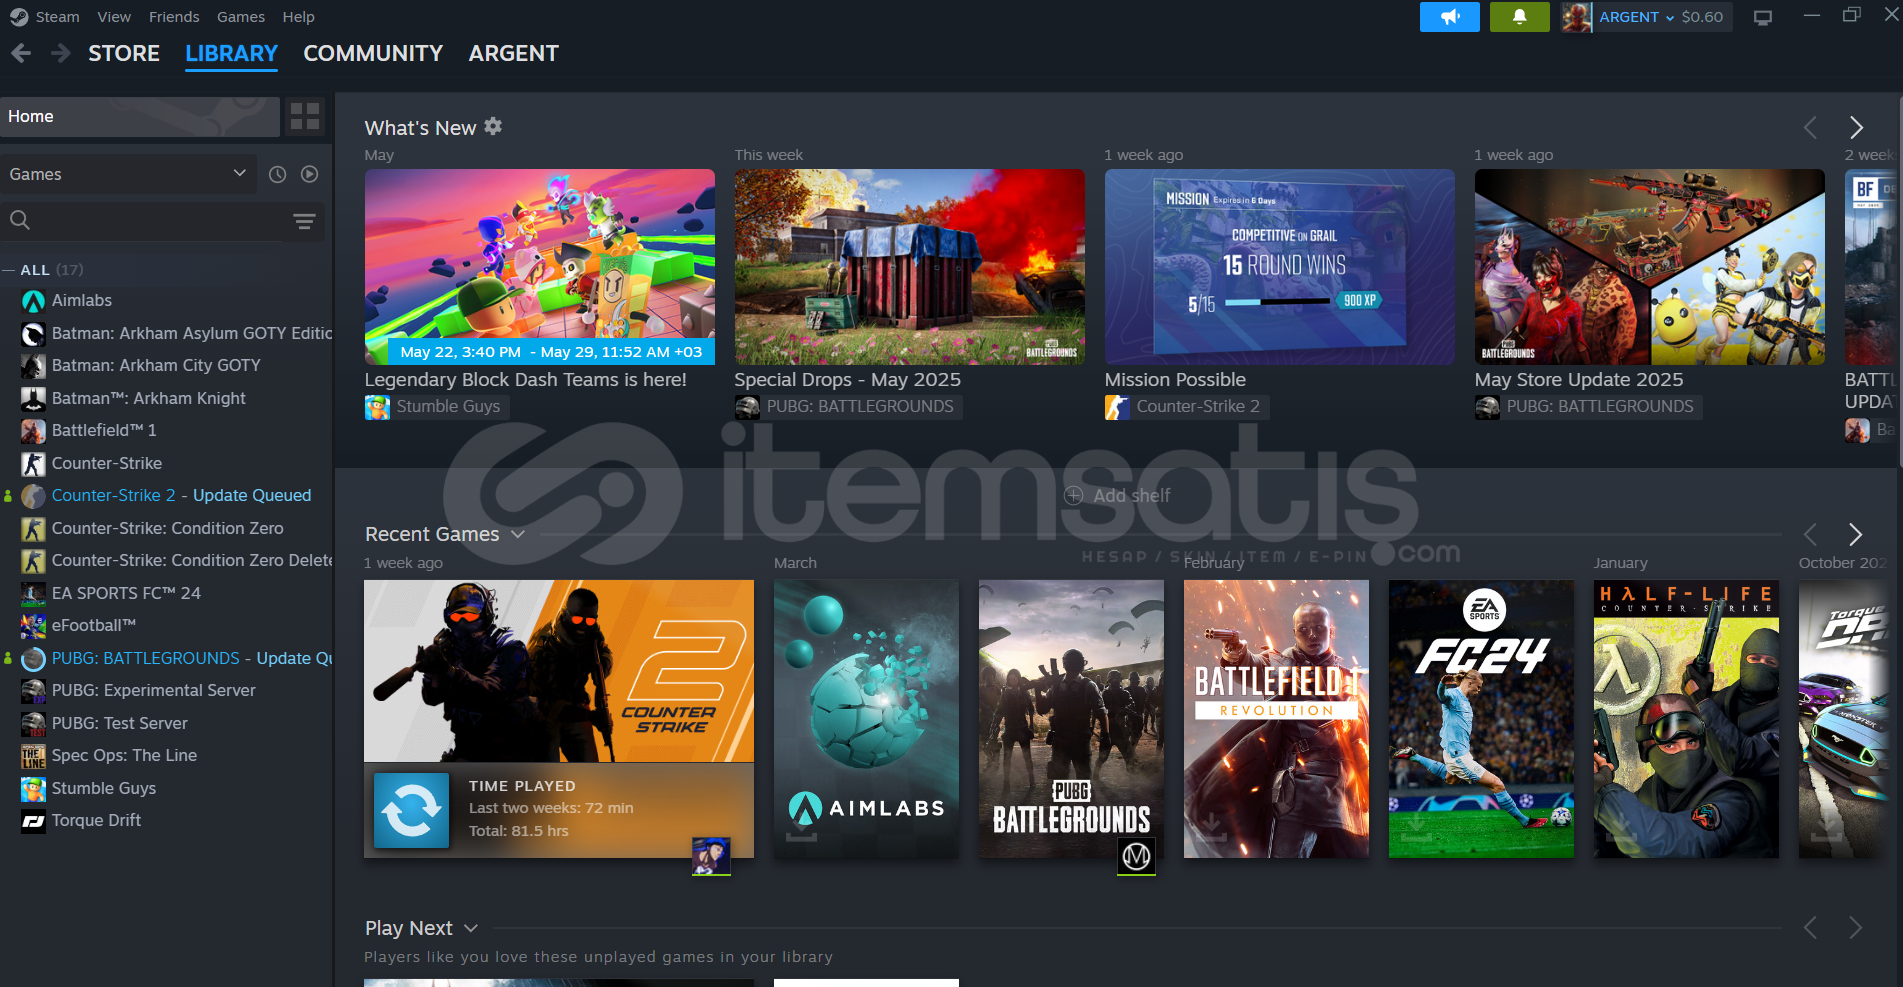
Task: Click the refresh update icon on Counter-Strike 2 card
Action: (x=411, y=810)
